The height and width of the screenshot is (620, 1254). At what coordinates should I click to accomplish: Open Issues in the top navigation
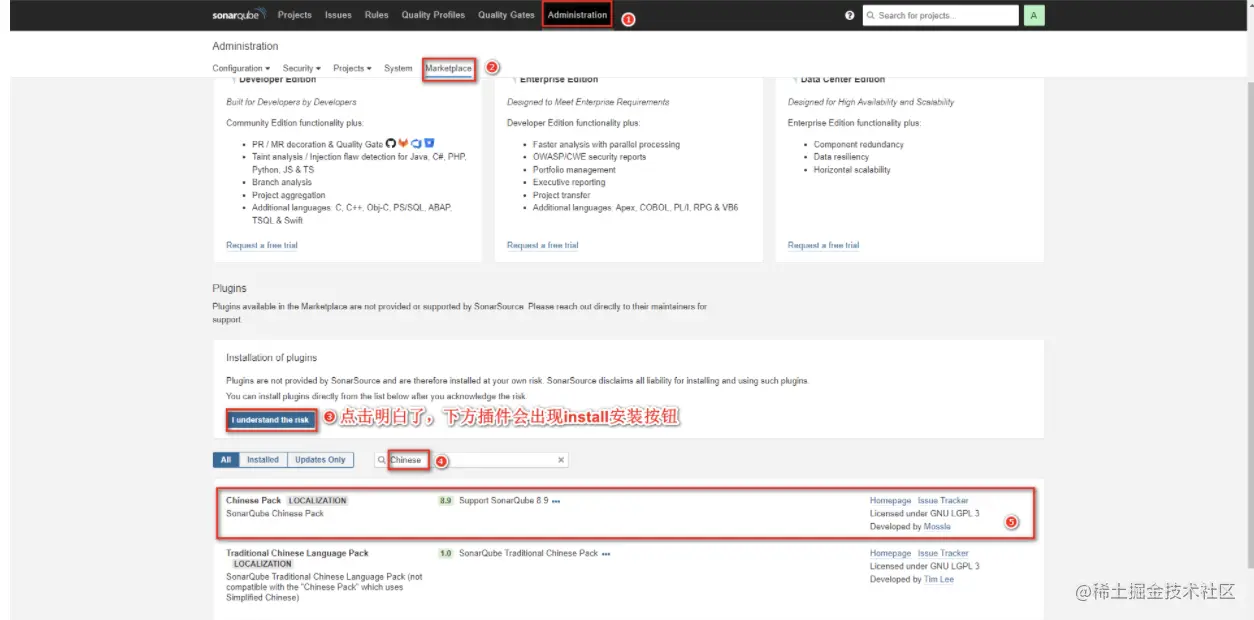tap(338, 15)
